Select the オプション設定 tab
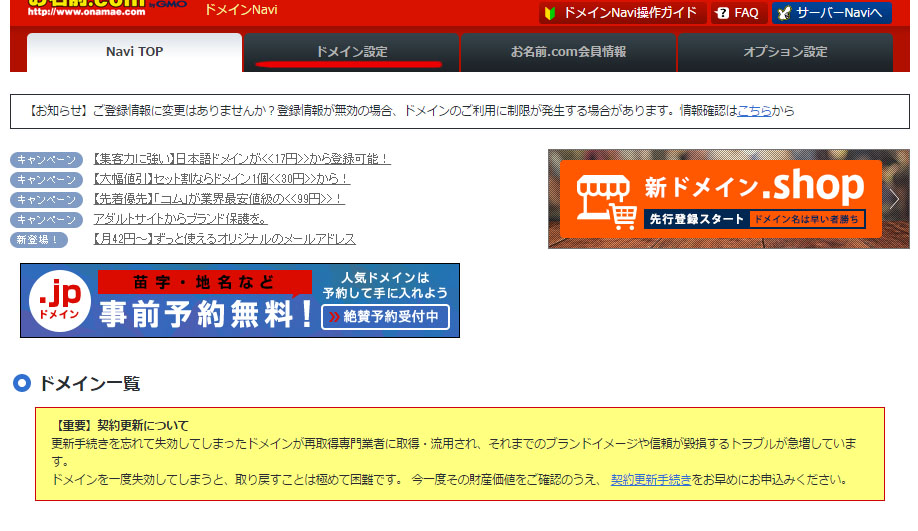Image resolution: width=918 pixels, height=531 pixels. (x=785, y=52)
